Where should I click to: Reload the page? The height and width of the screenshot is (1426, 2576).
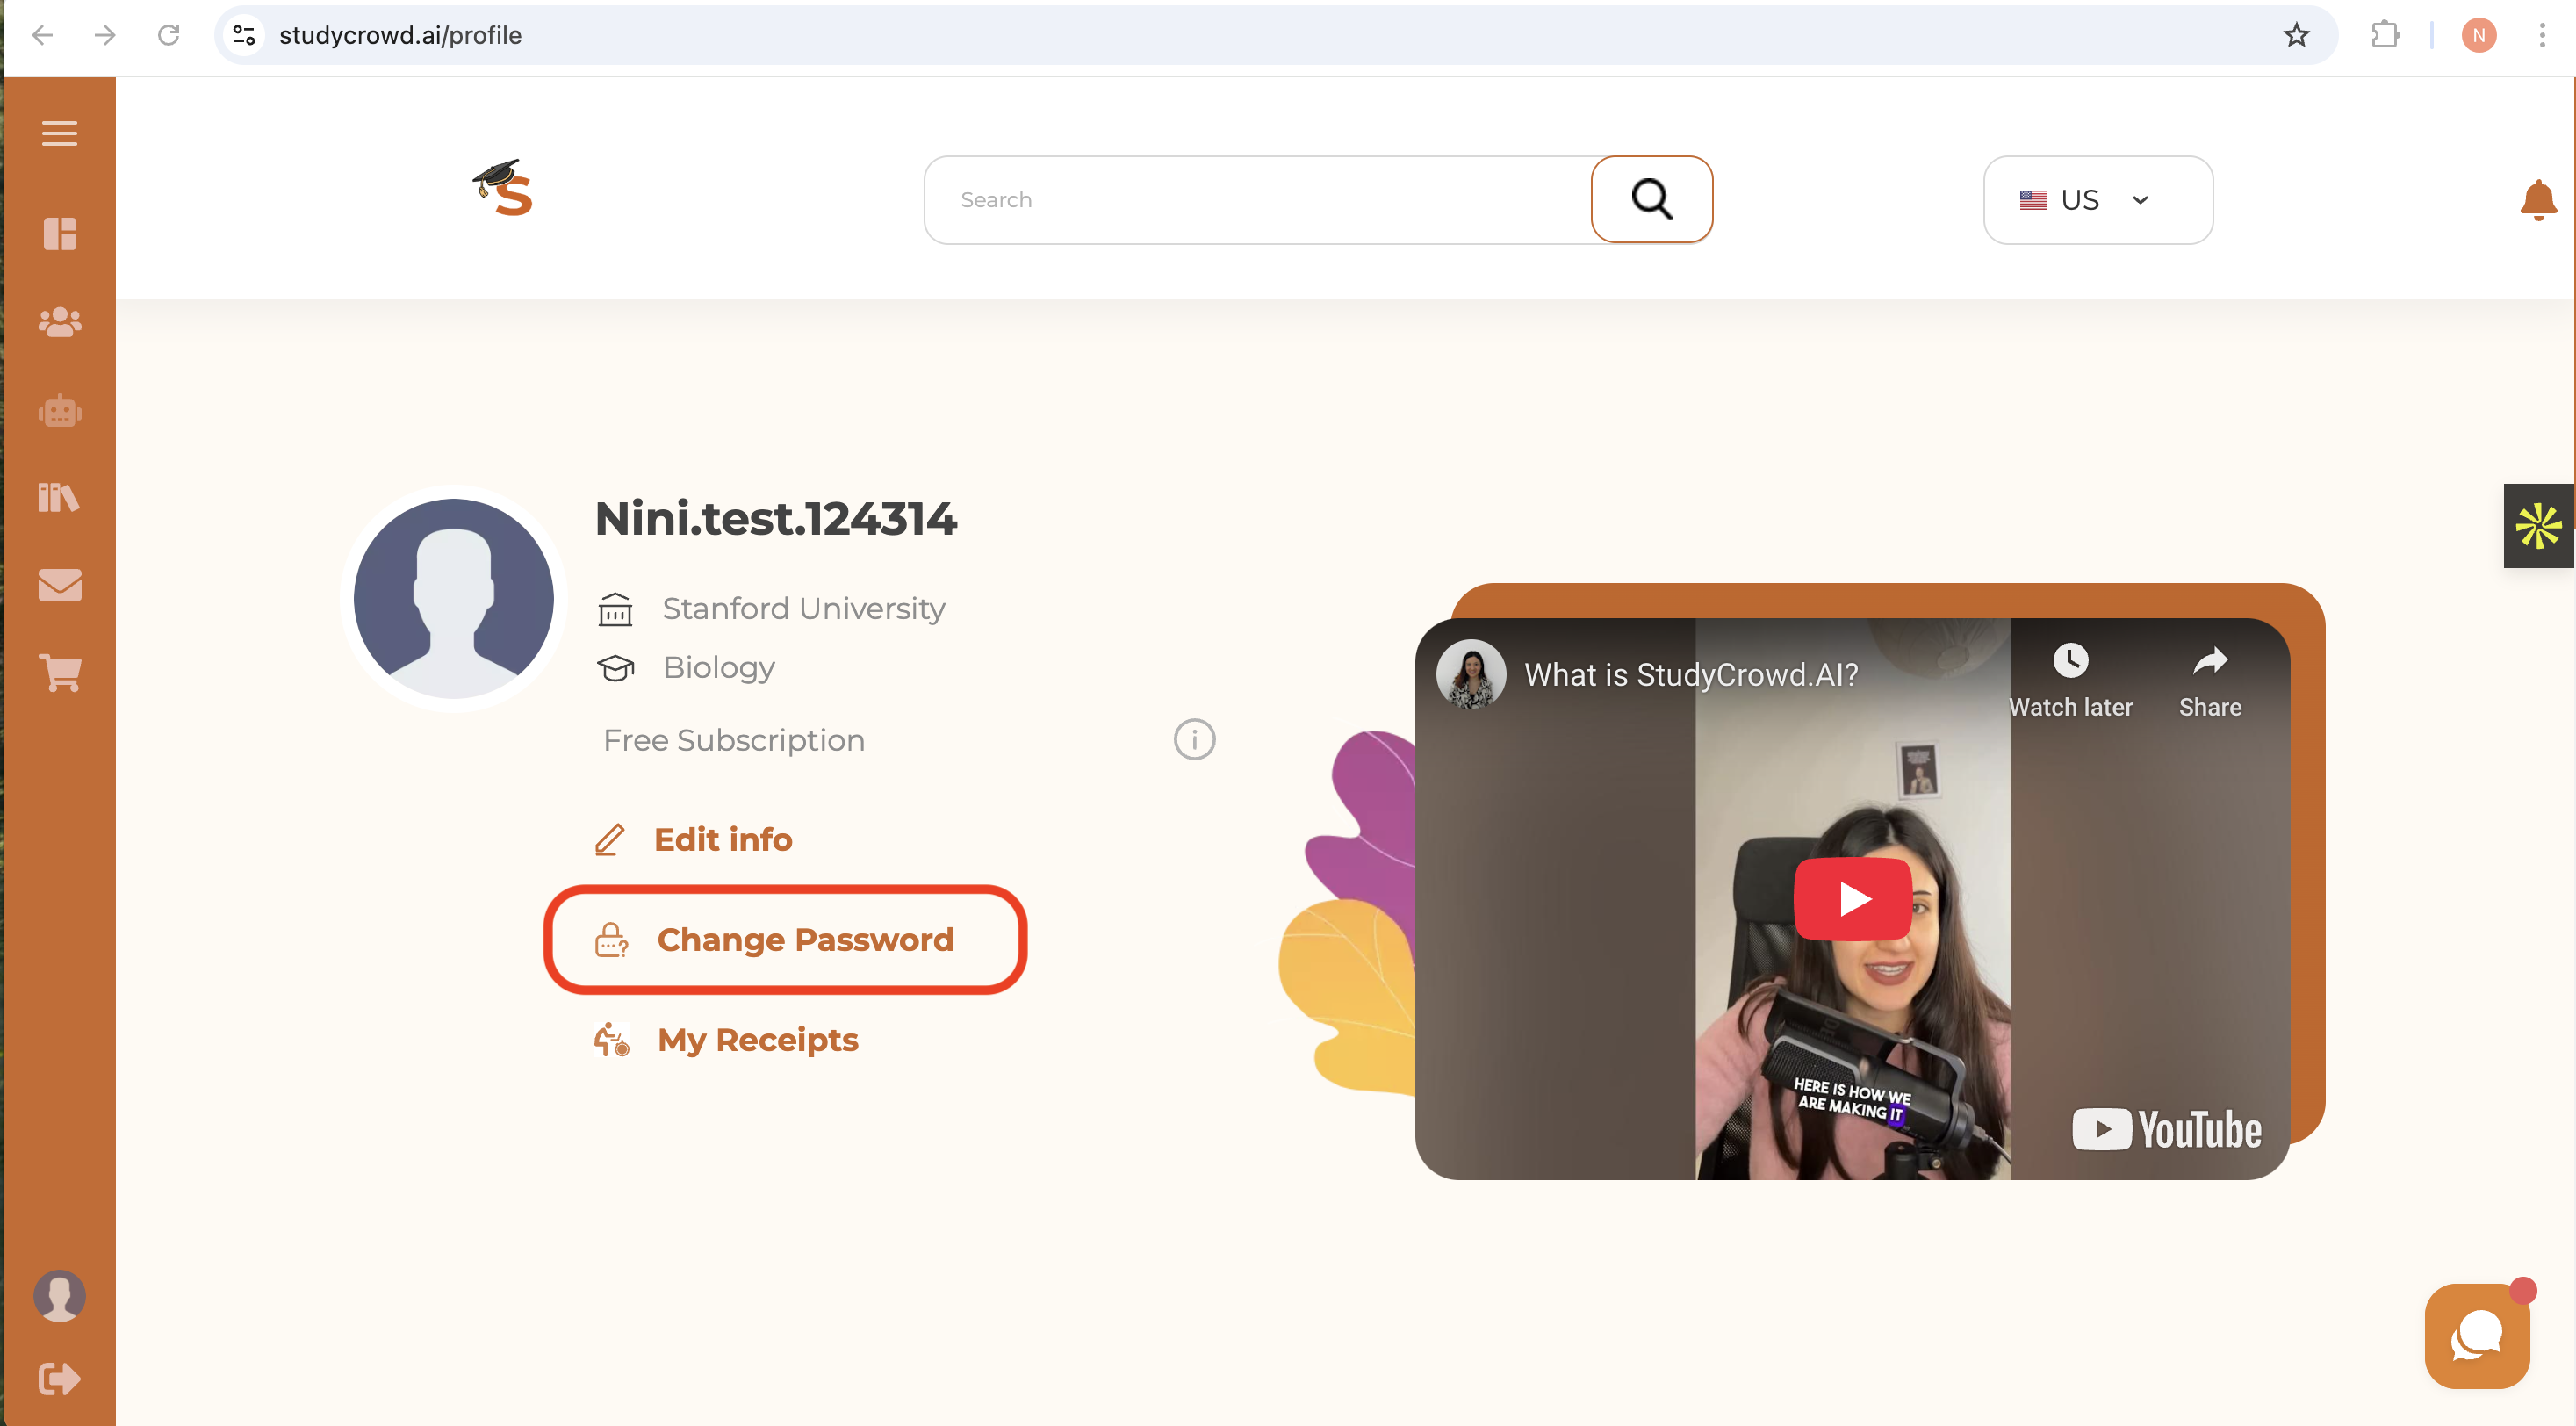point(168,35)
